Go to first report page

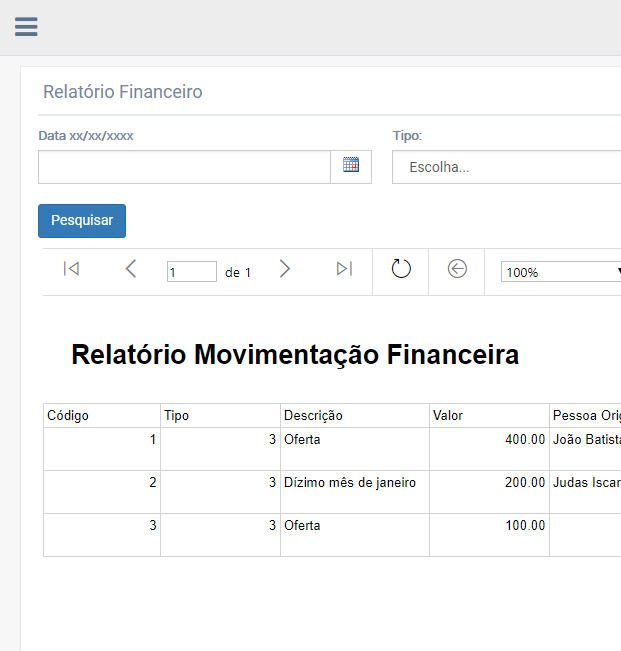[71, 269]
